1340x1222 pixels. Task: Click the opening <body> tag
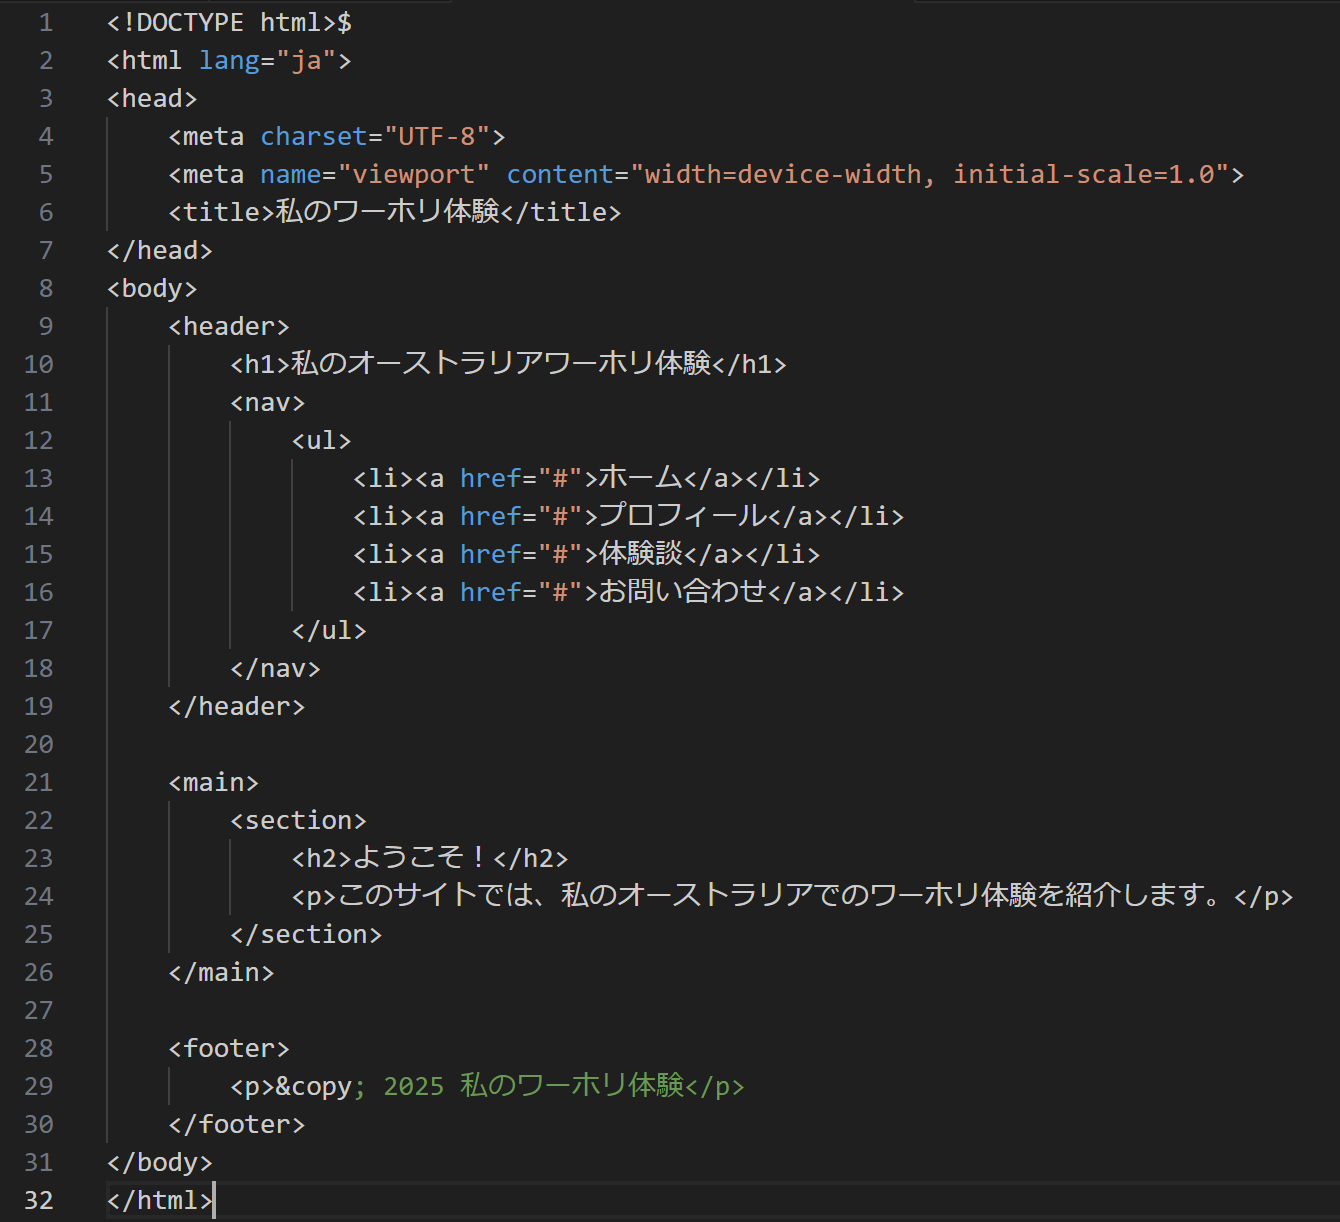(152, 288)
